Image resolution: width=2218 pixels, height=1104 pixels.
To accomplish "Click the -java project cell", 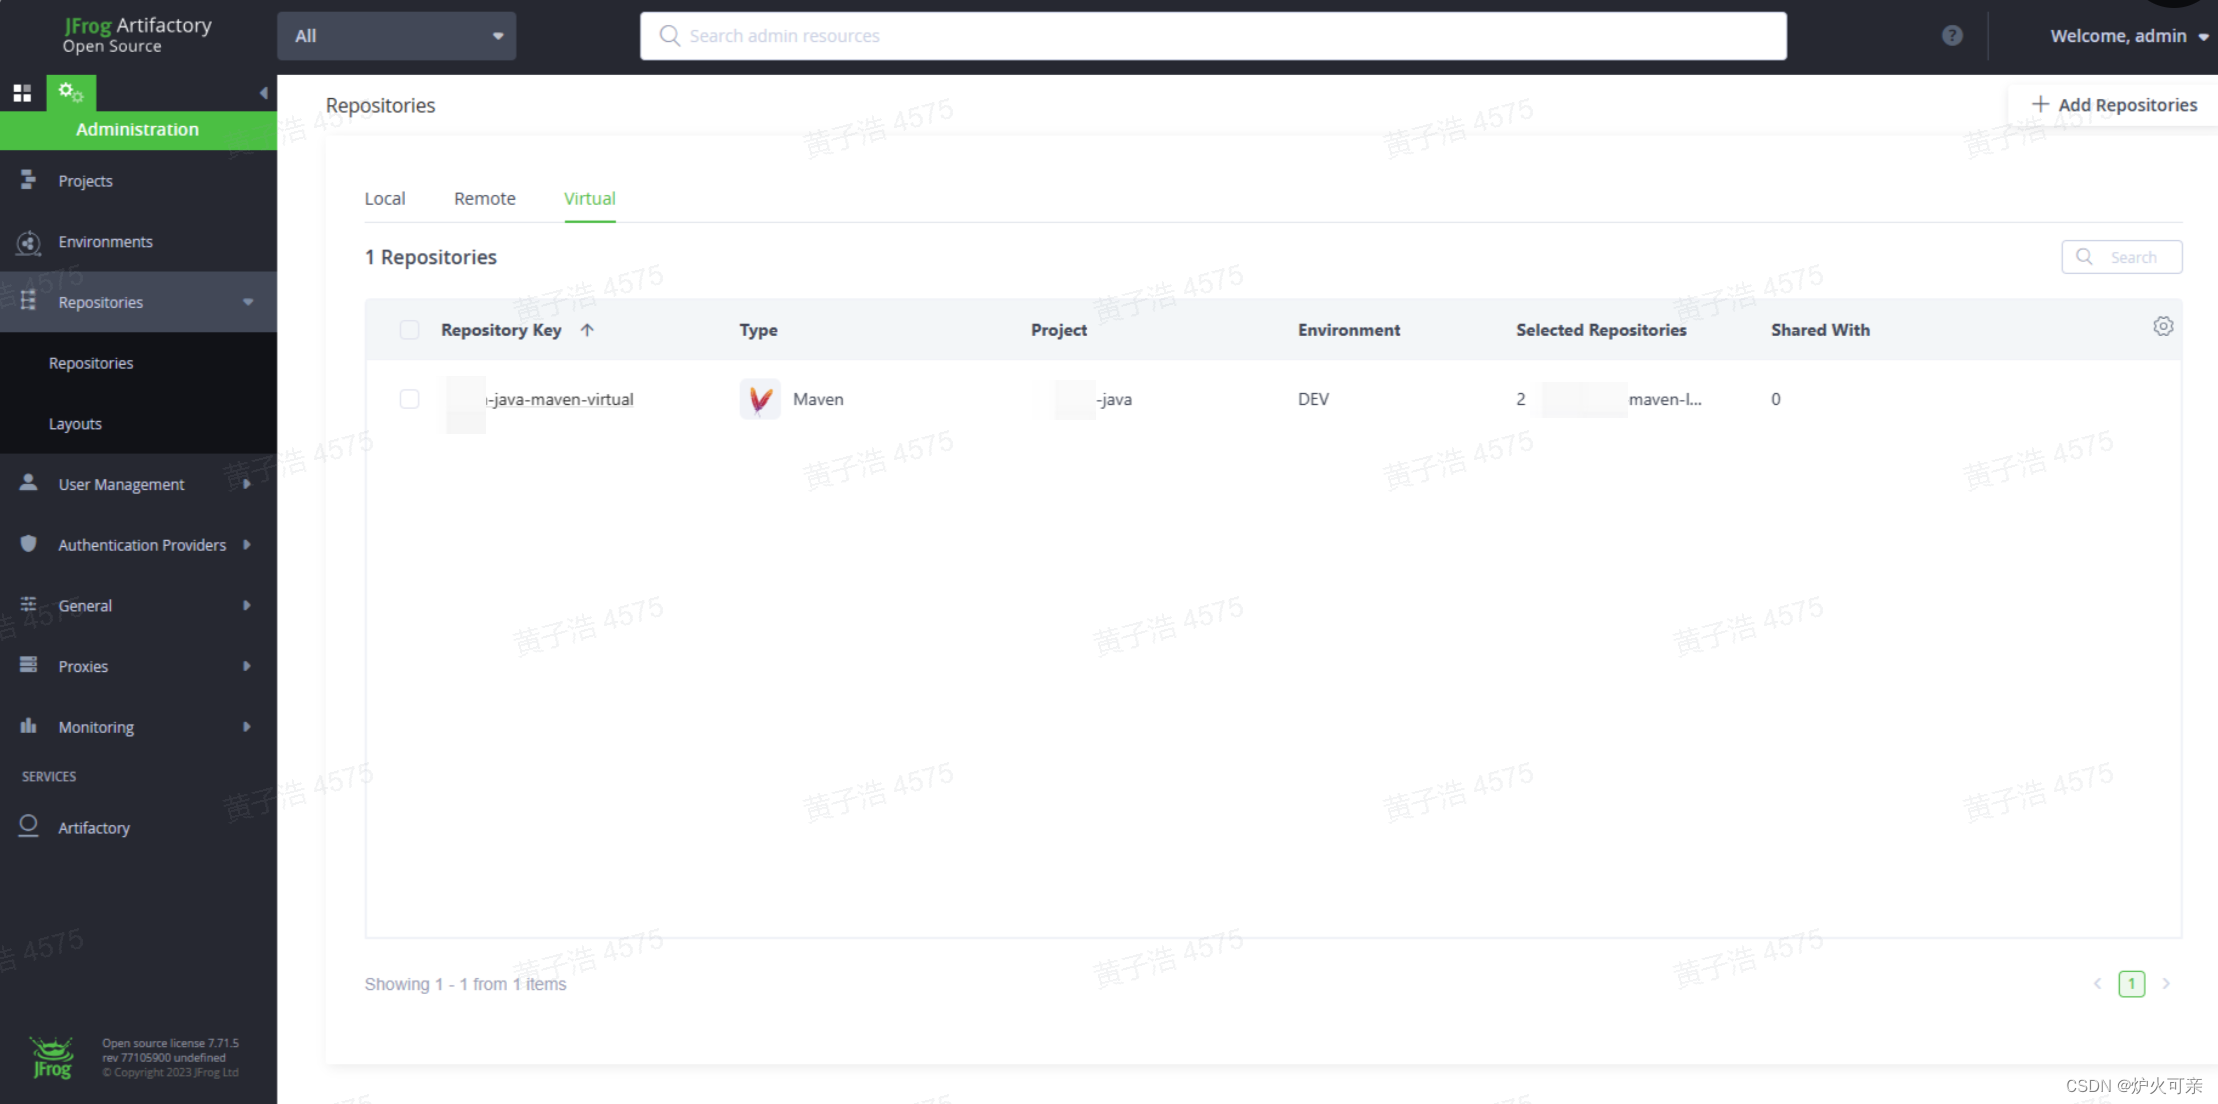I will (1114, 399).
